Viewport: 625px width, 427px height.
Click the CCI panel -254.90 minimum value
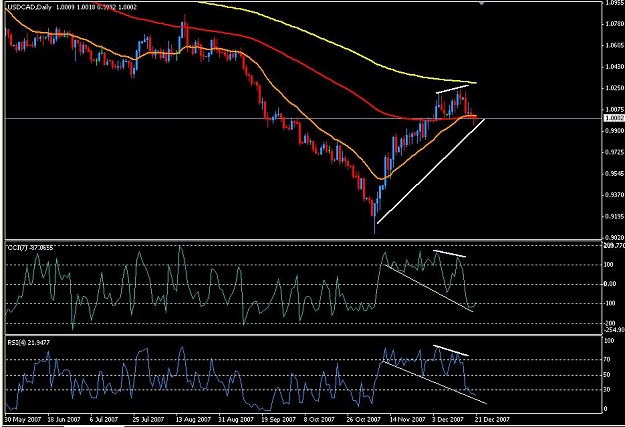(x=614, y=330)
